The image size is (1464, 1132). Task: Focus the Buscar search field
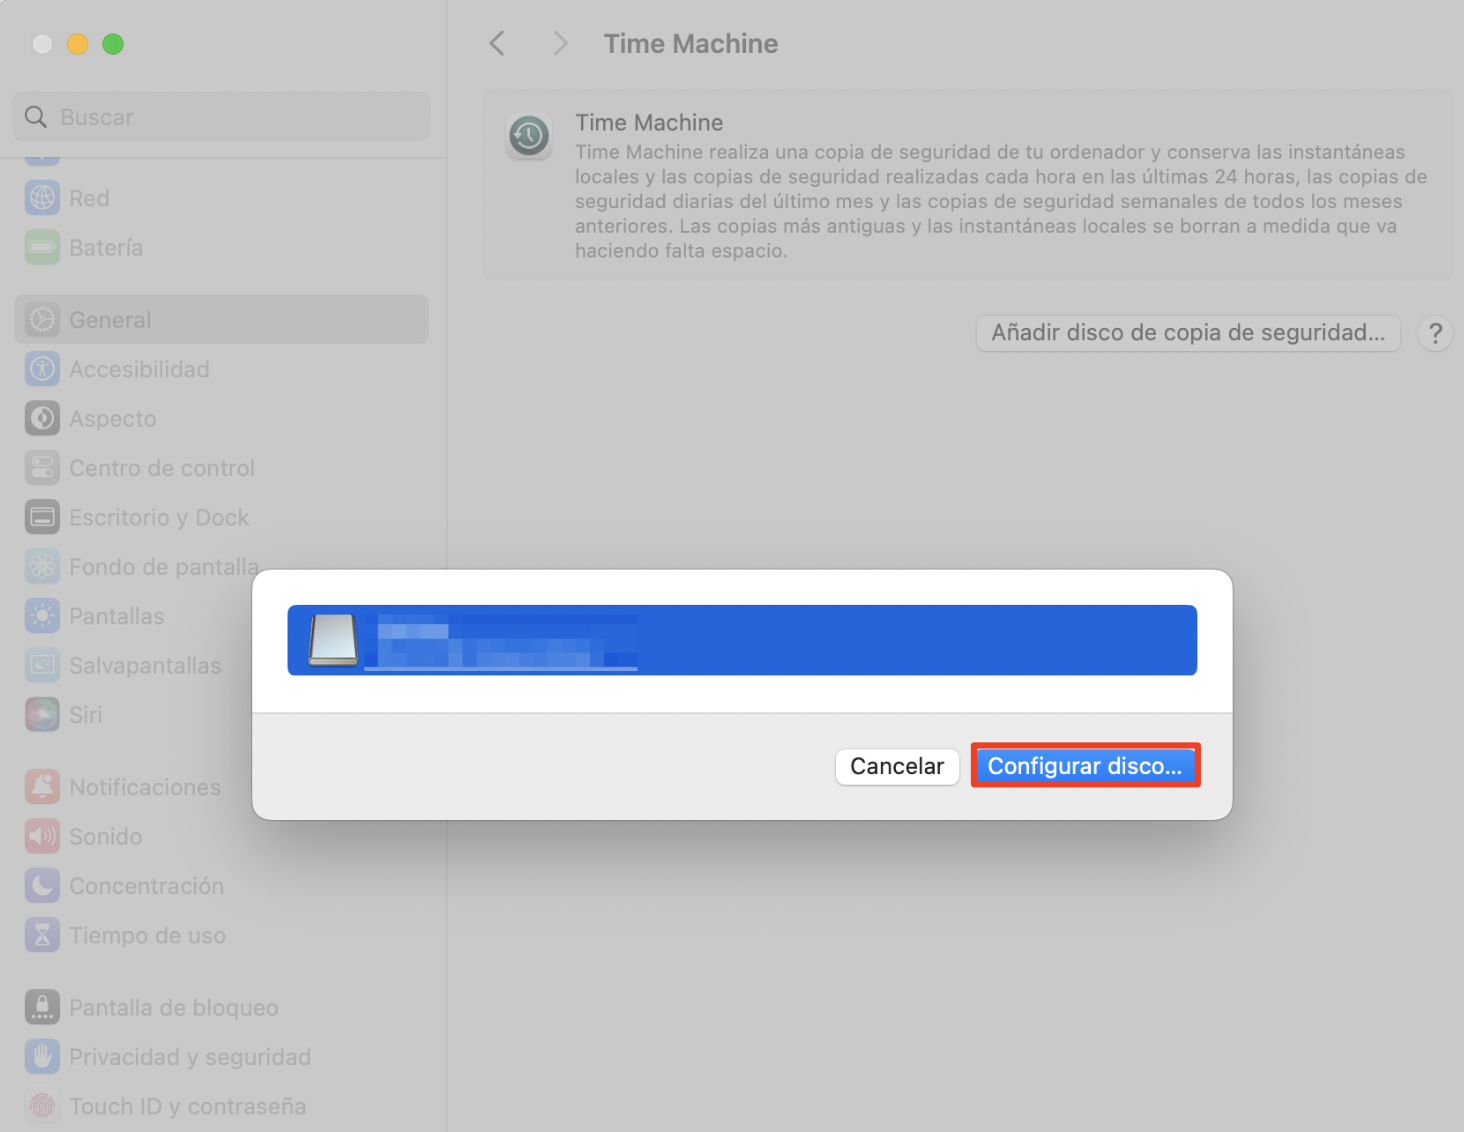point(221,117)
